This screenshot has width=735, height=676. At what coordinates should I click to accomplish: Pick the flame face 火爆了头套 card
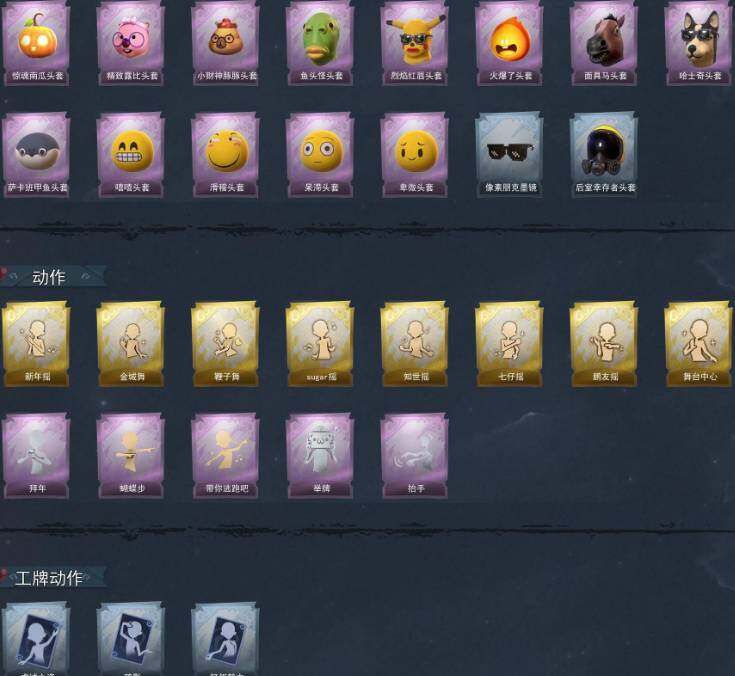point(510,43)
